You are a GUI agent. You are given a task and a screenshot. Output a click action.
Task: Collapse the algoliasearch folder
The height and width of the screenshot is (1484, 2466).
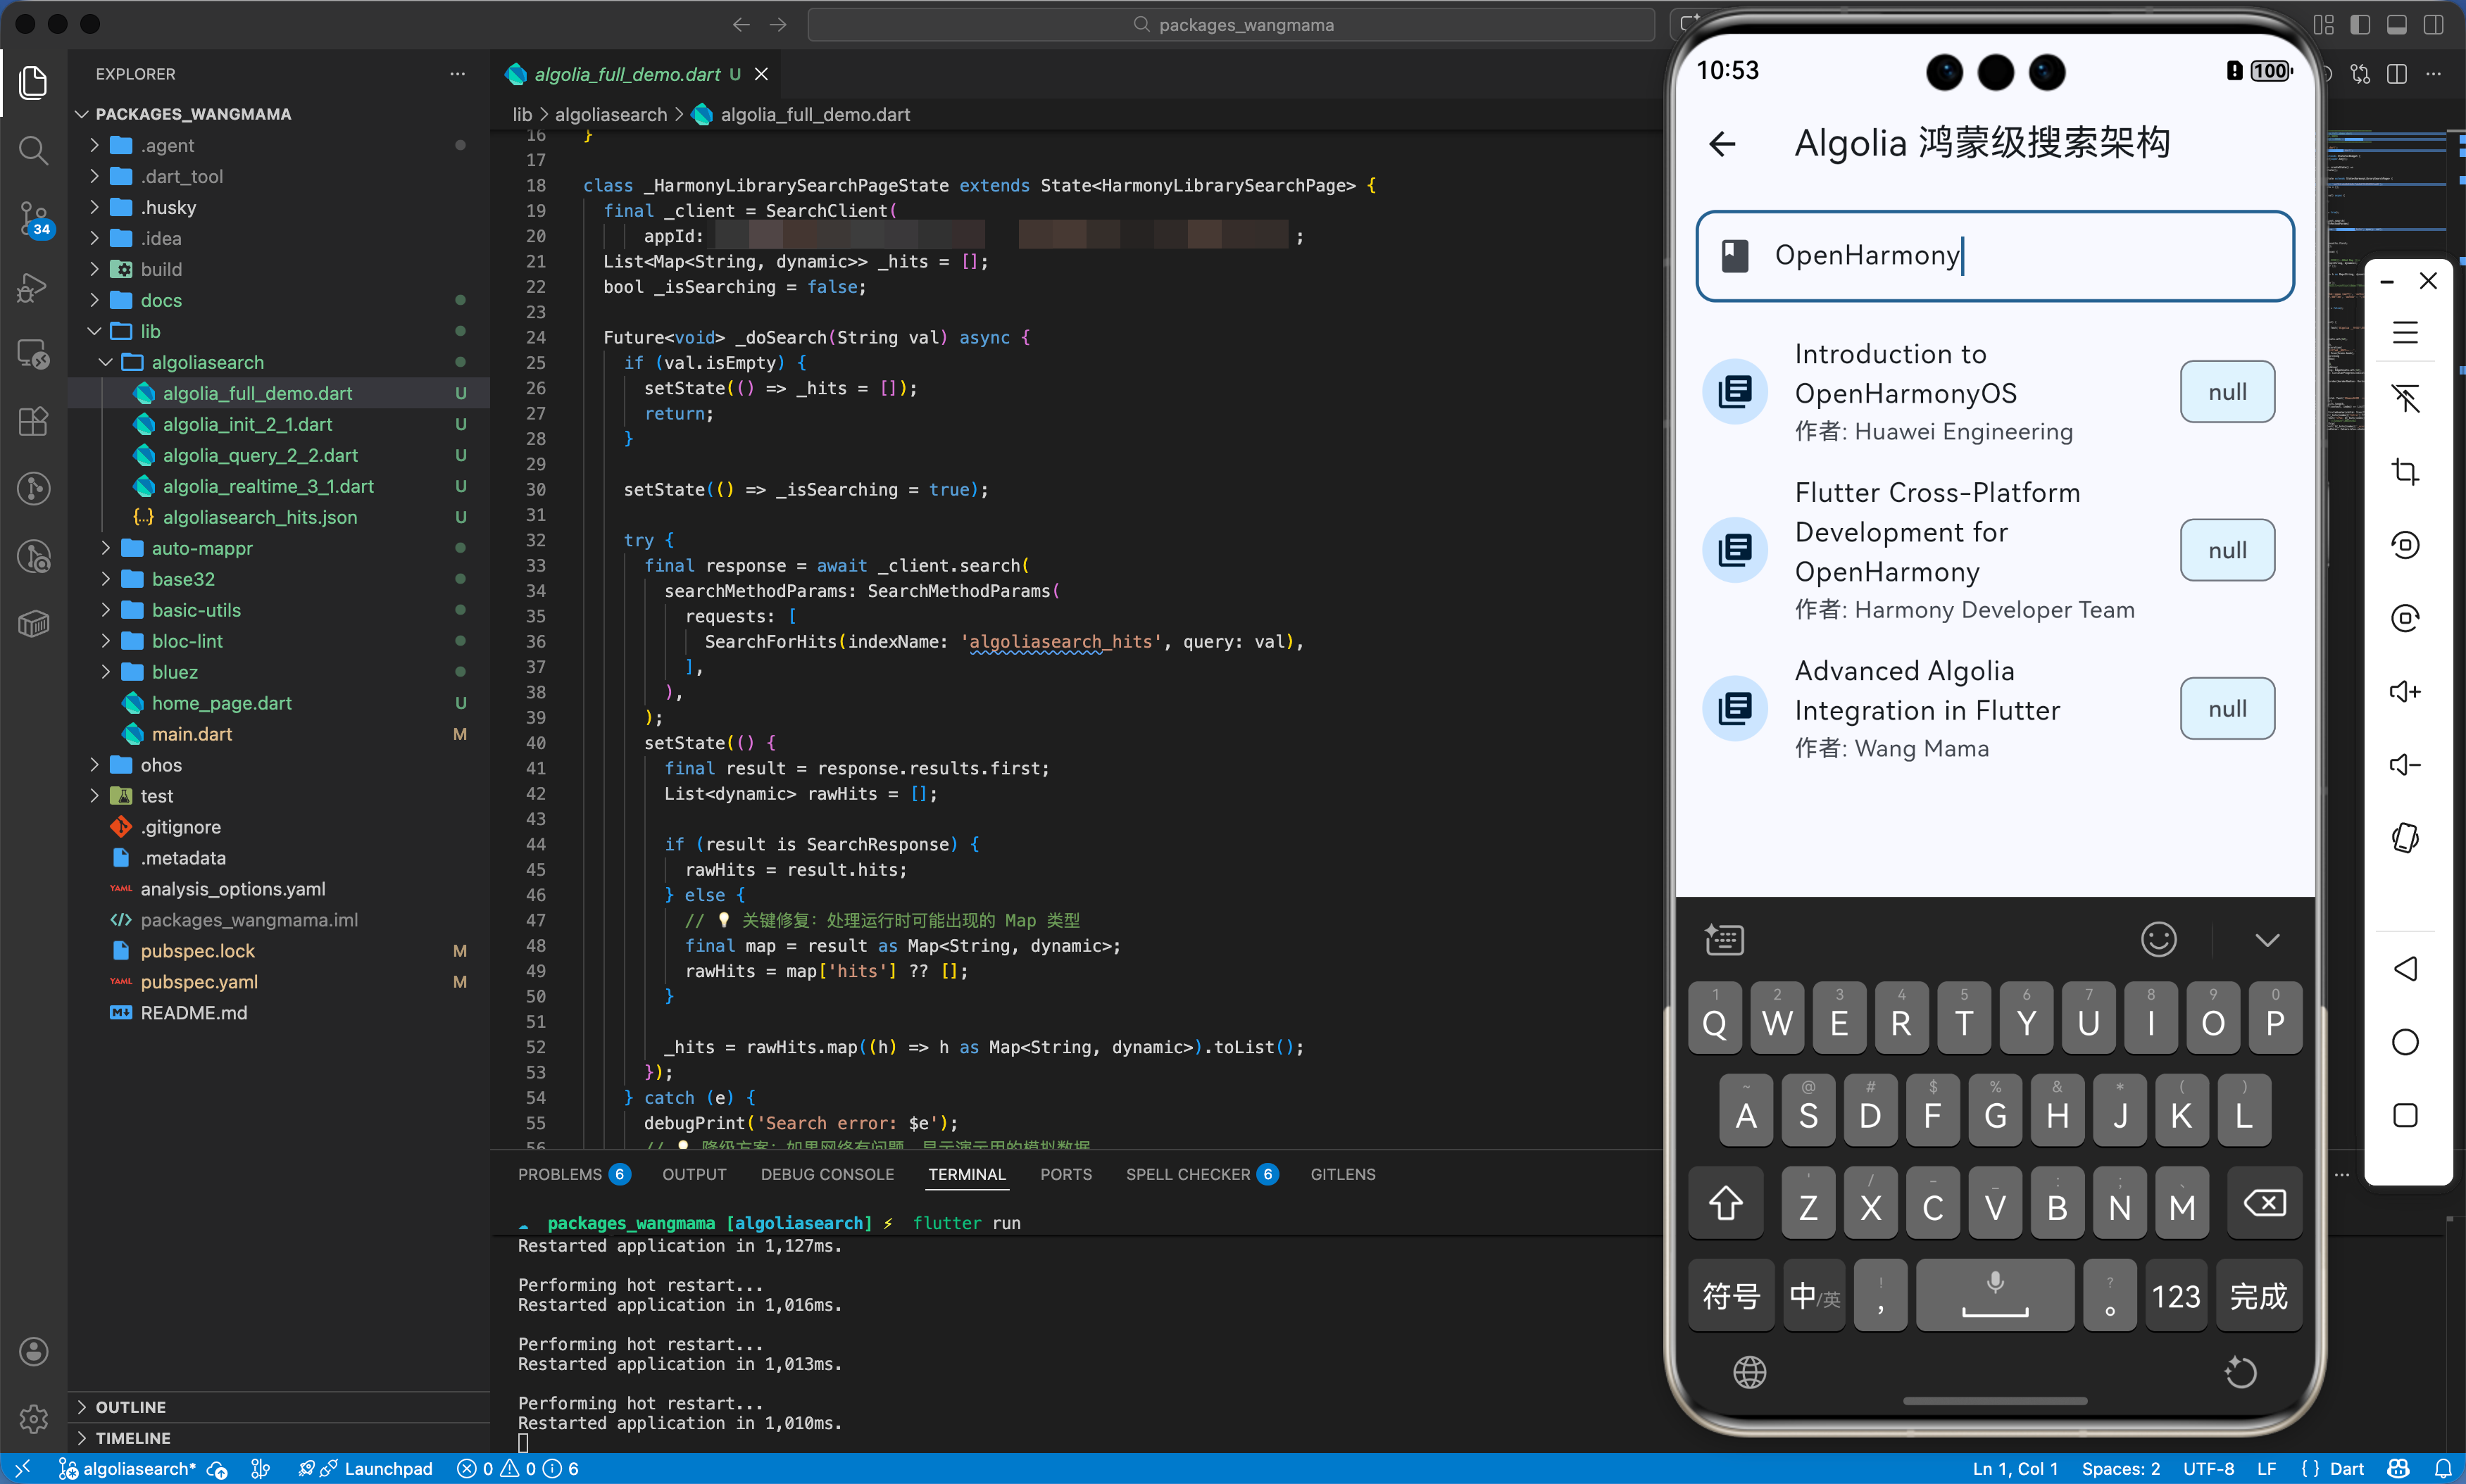pos(207,362)
